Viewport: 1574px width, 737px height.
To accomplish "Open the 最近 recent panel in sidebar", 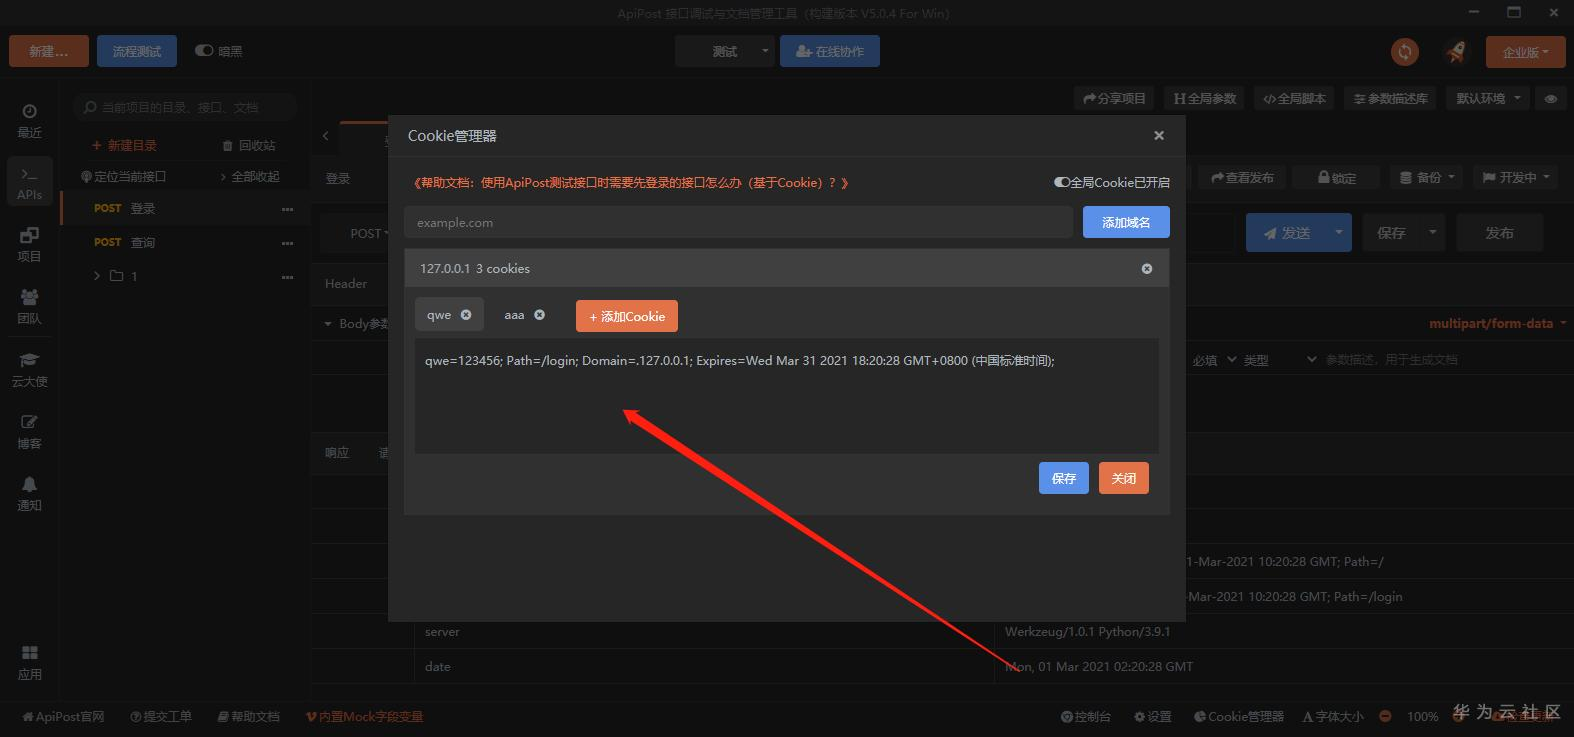I will point(29,120).
